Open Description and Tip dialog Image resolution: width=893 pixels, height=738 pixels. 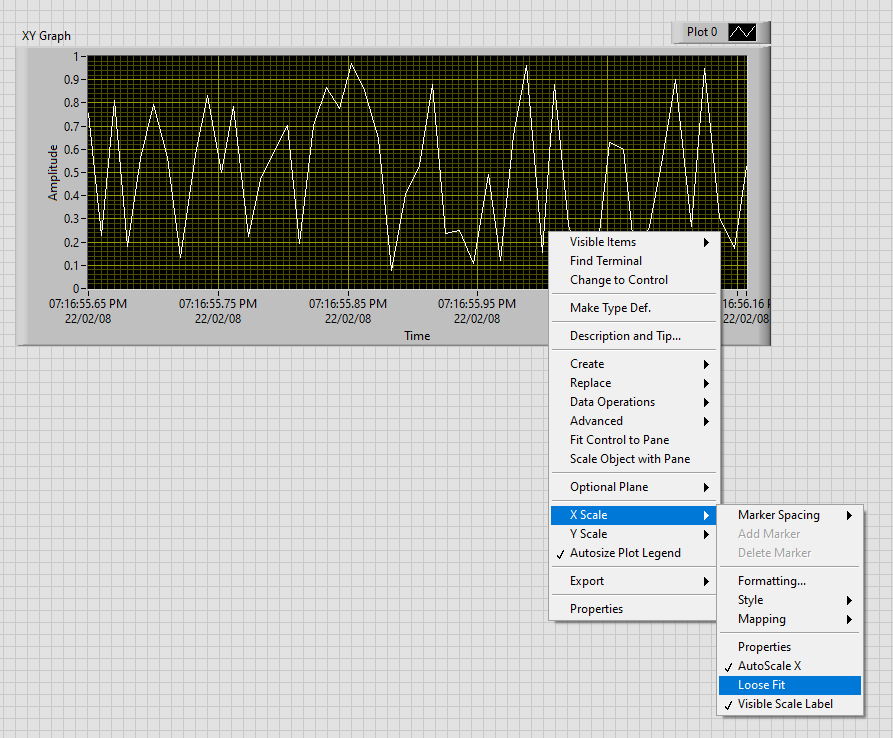pos(633,336)
